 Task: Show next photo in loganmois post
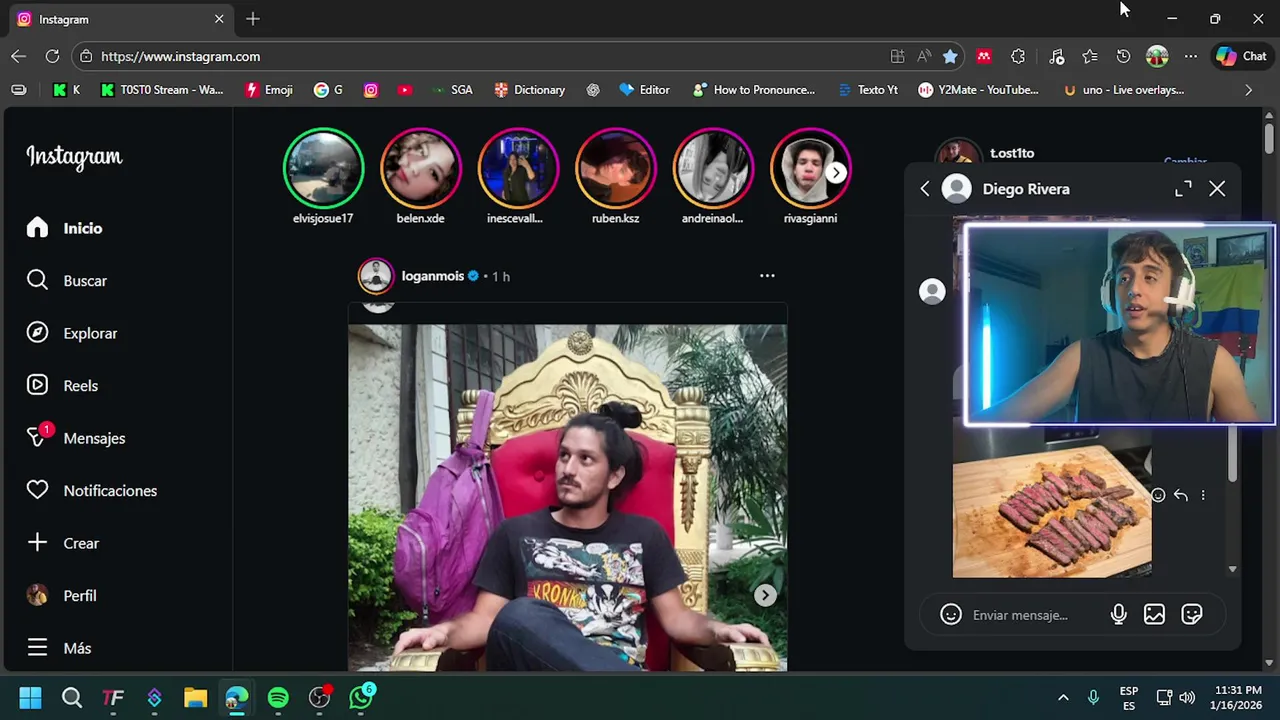[x=765, y=595]
